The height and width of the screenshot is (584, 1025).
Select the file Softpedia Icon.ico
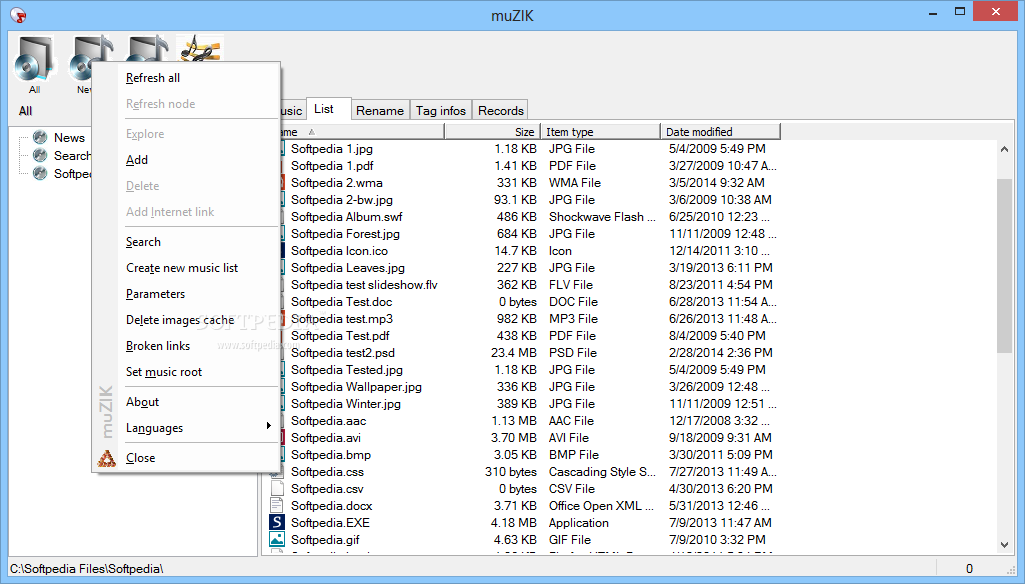[339, 250]
